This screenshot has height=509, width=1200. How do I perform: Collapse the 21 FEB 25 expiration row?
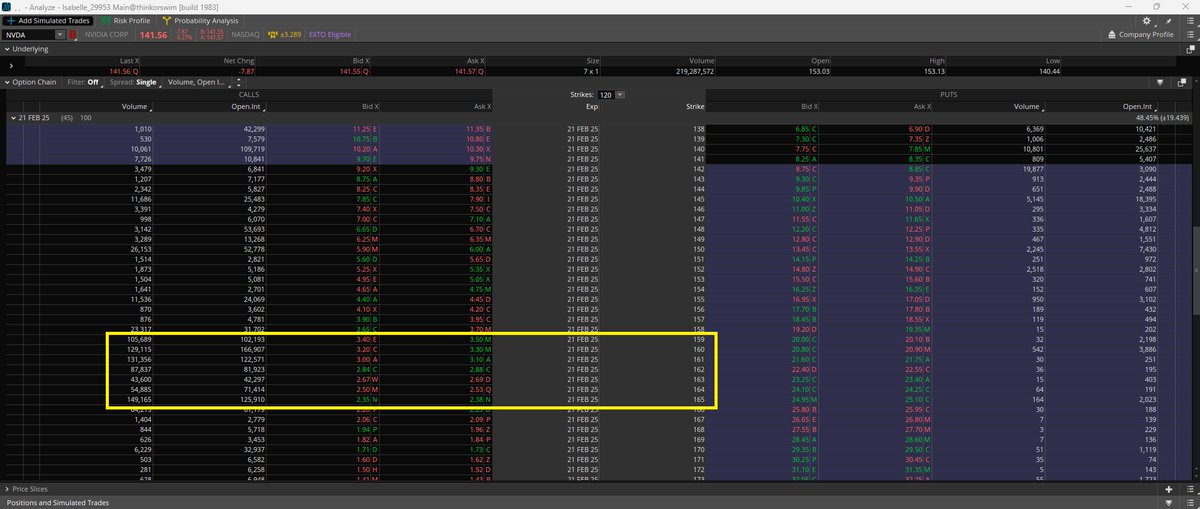(13, 118)
